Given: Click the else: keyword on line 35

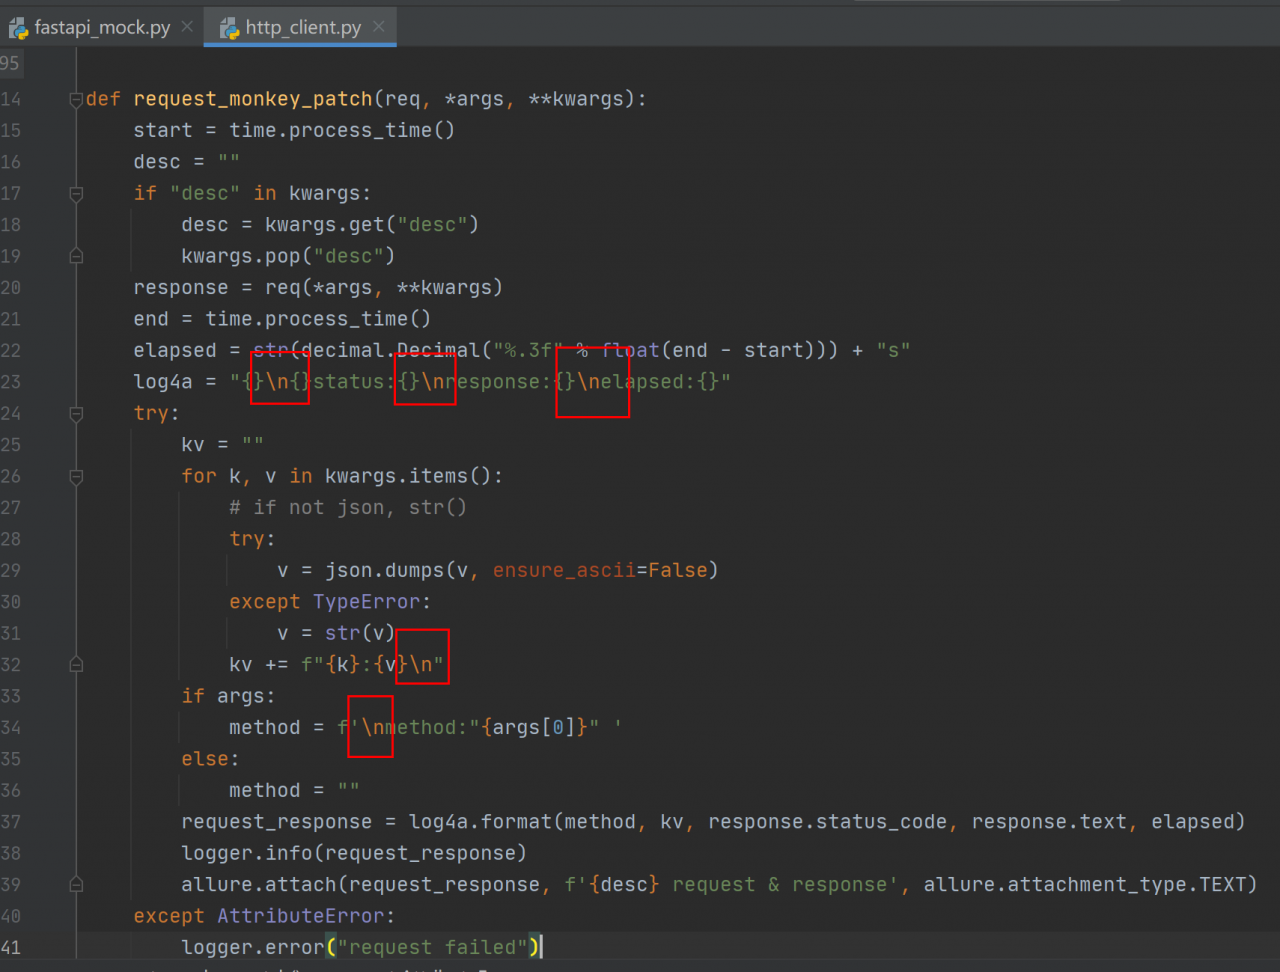Looking at the screenshot, I should (211, 759).
